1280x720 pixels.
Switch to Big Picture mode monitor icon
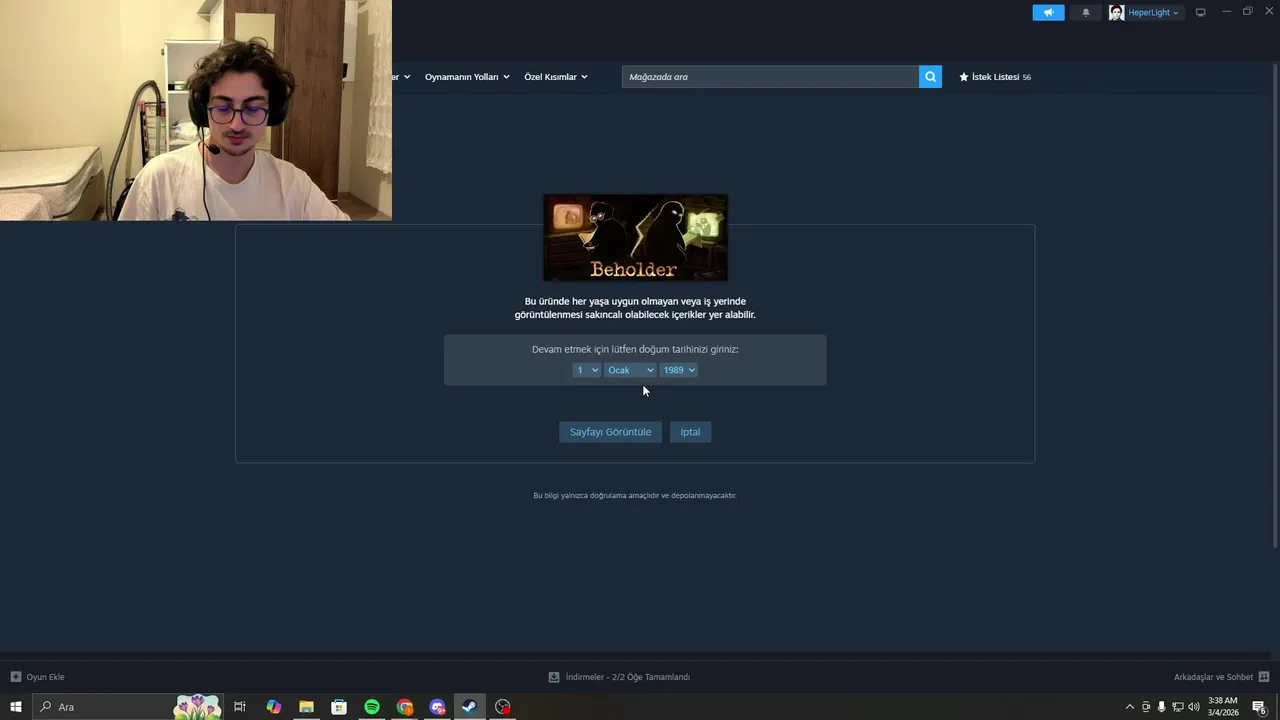[1201, 13]
